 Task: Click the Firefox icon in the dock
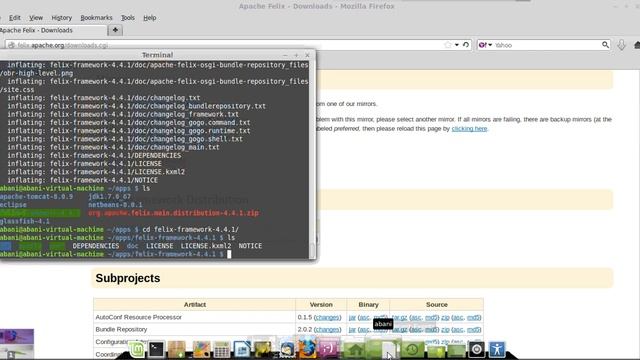coord(307,349)
